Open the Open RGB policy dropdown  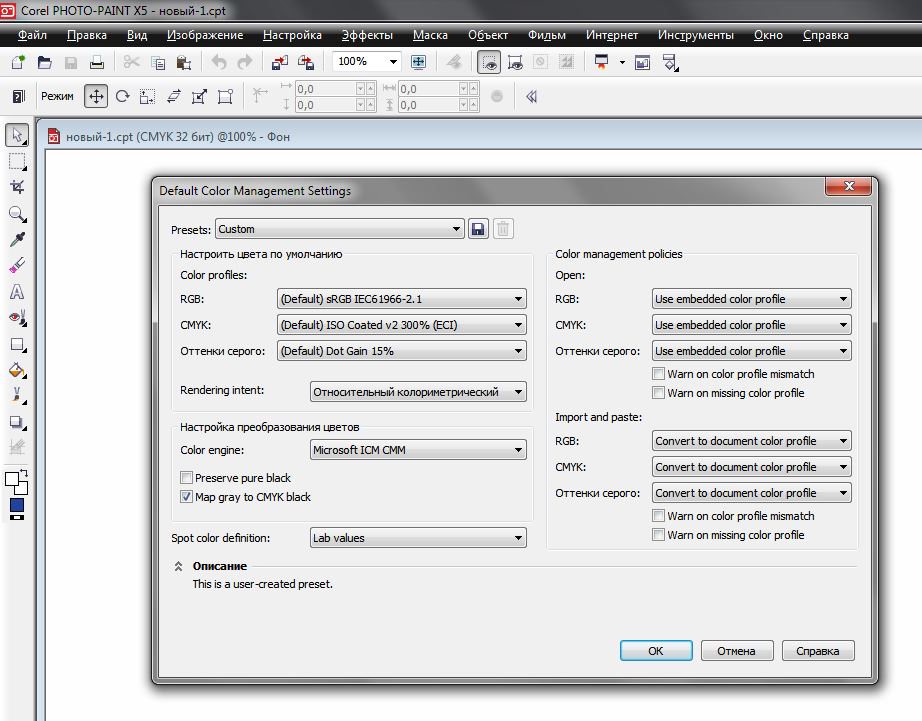pos(751,299)
